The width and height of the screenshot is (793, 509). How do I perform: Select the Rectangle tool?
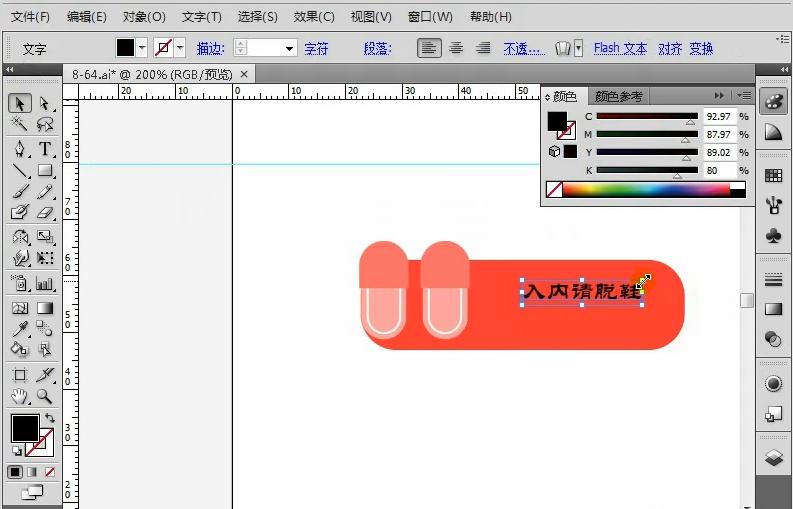click(45, 170)
